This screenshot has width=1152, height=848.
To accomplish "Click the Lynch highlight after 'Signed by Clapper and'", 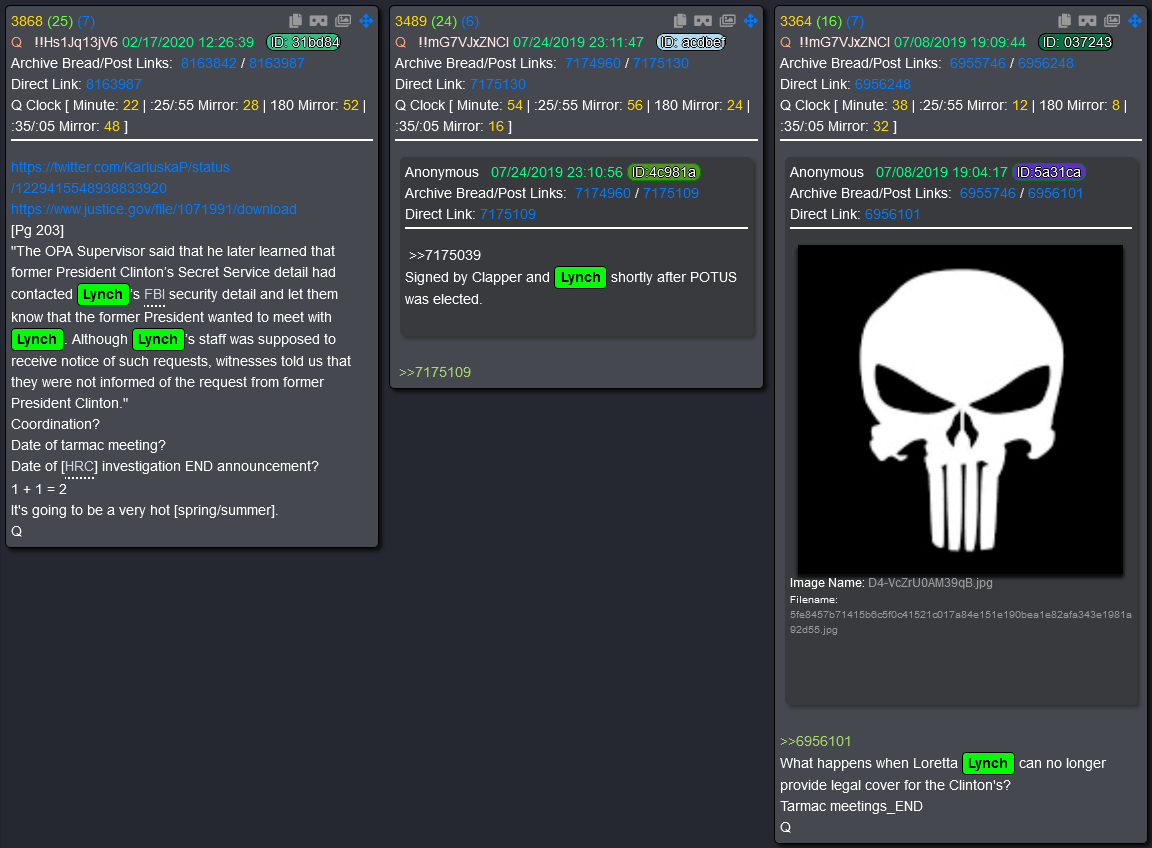I will [x=580, y=278].
